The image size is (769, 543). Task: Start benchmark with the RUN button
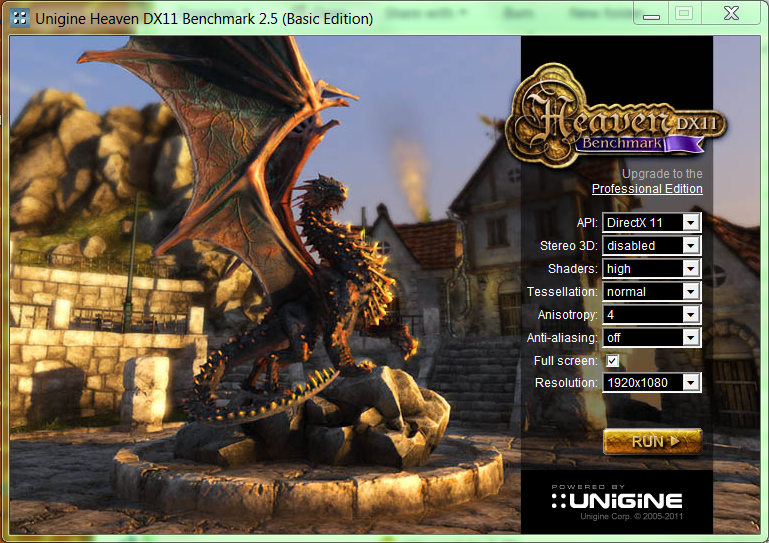point(653,441)
